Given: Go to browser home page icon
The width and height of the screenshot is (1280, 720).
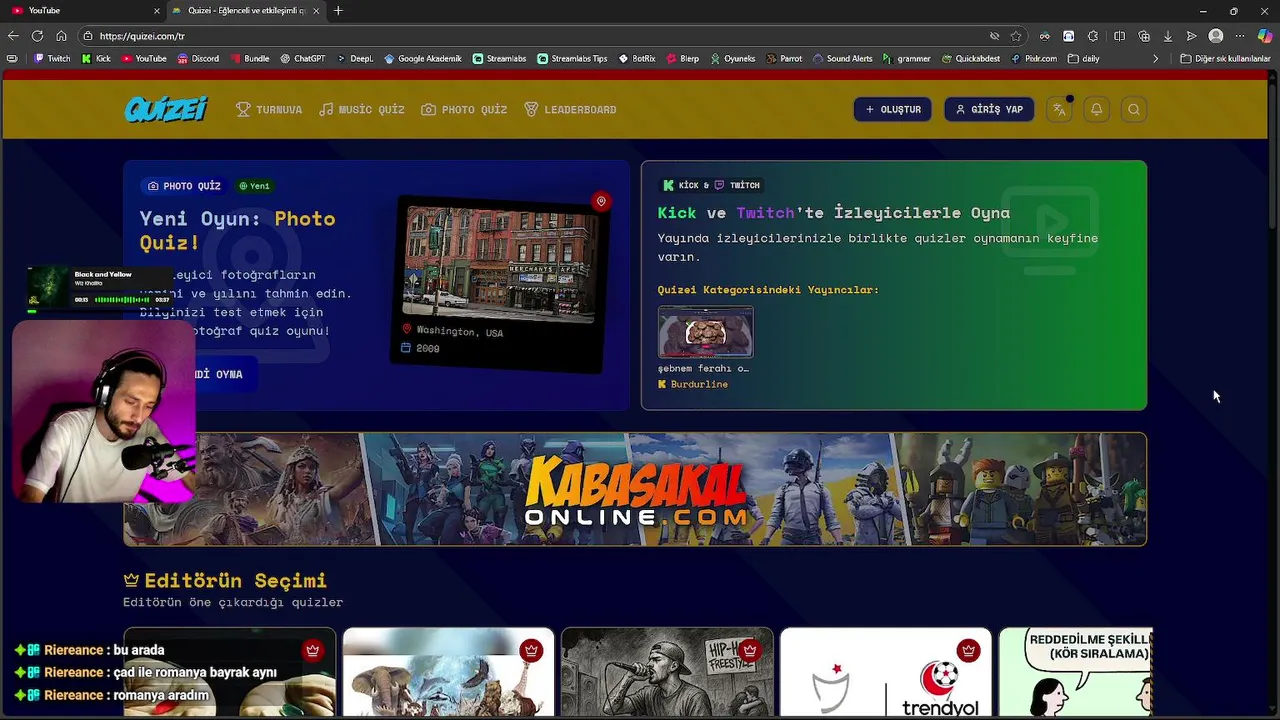Looking at the screenshot, I should [61, 36].
